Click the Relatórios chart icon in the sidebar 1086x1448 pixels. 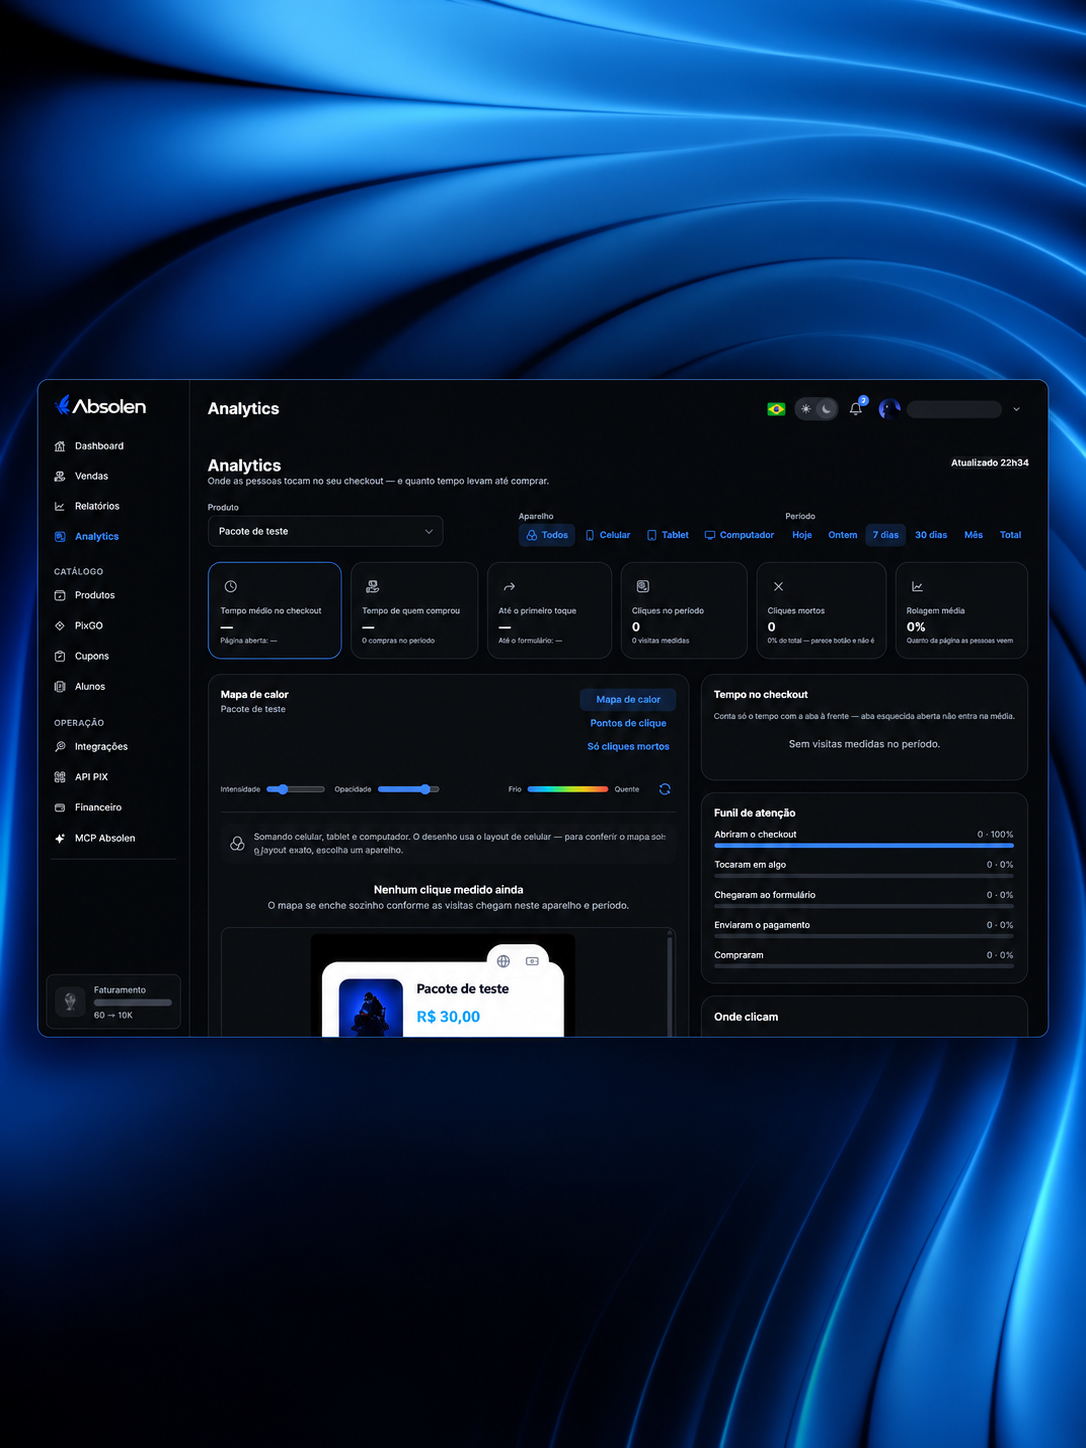coord(60,506)
